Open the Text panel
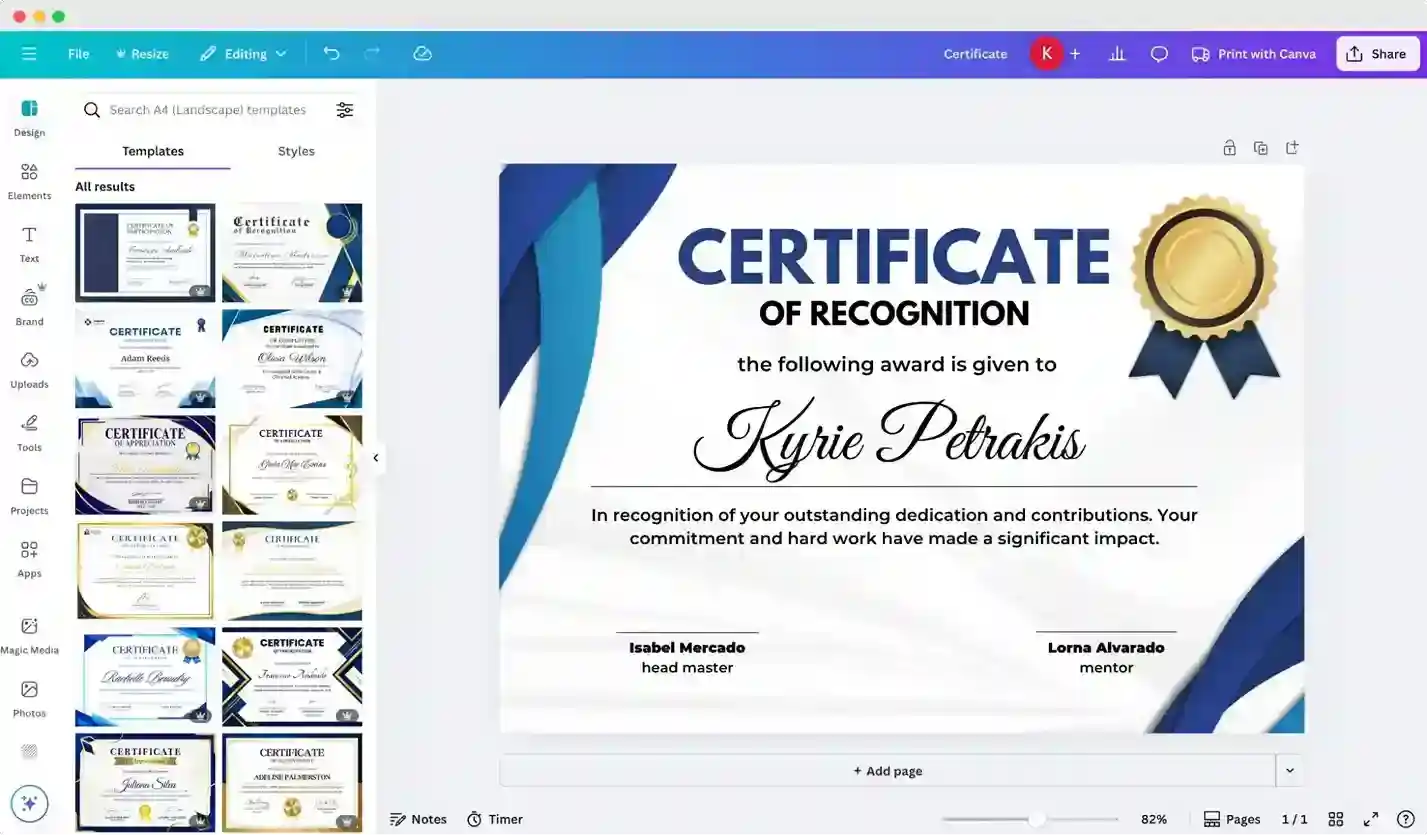This screenshot has height=835, width=1427. (x=29, y=243)
